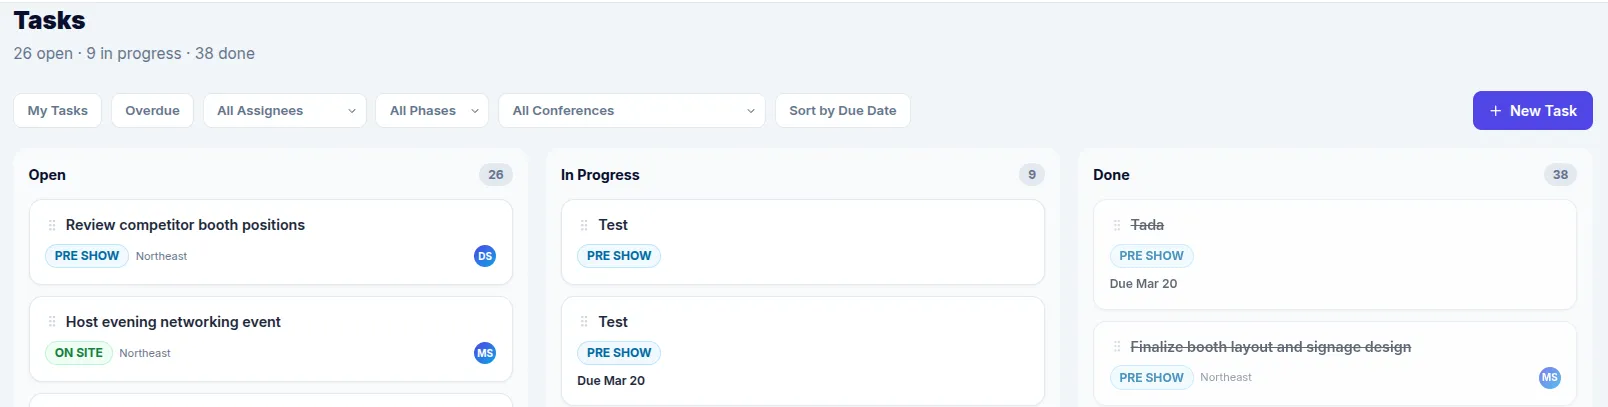Screen dimensions: 1608x407
Task: Open the Host evening networking event task
Action: 173,322
